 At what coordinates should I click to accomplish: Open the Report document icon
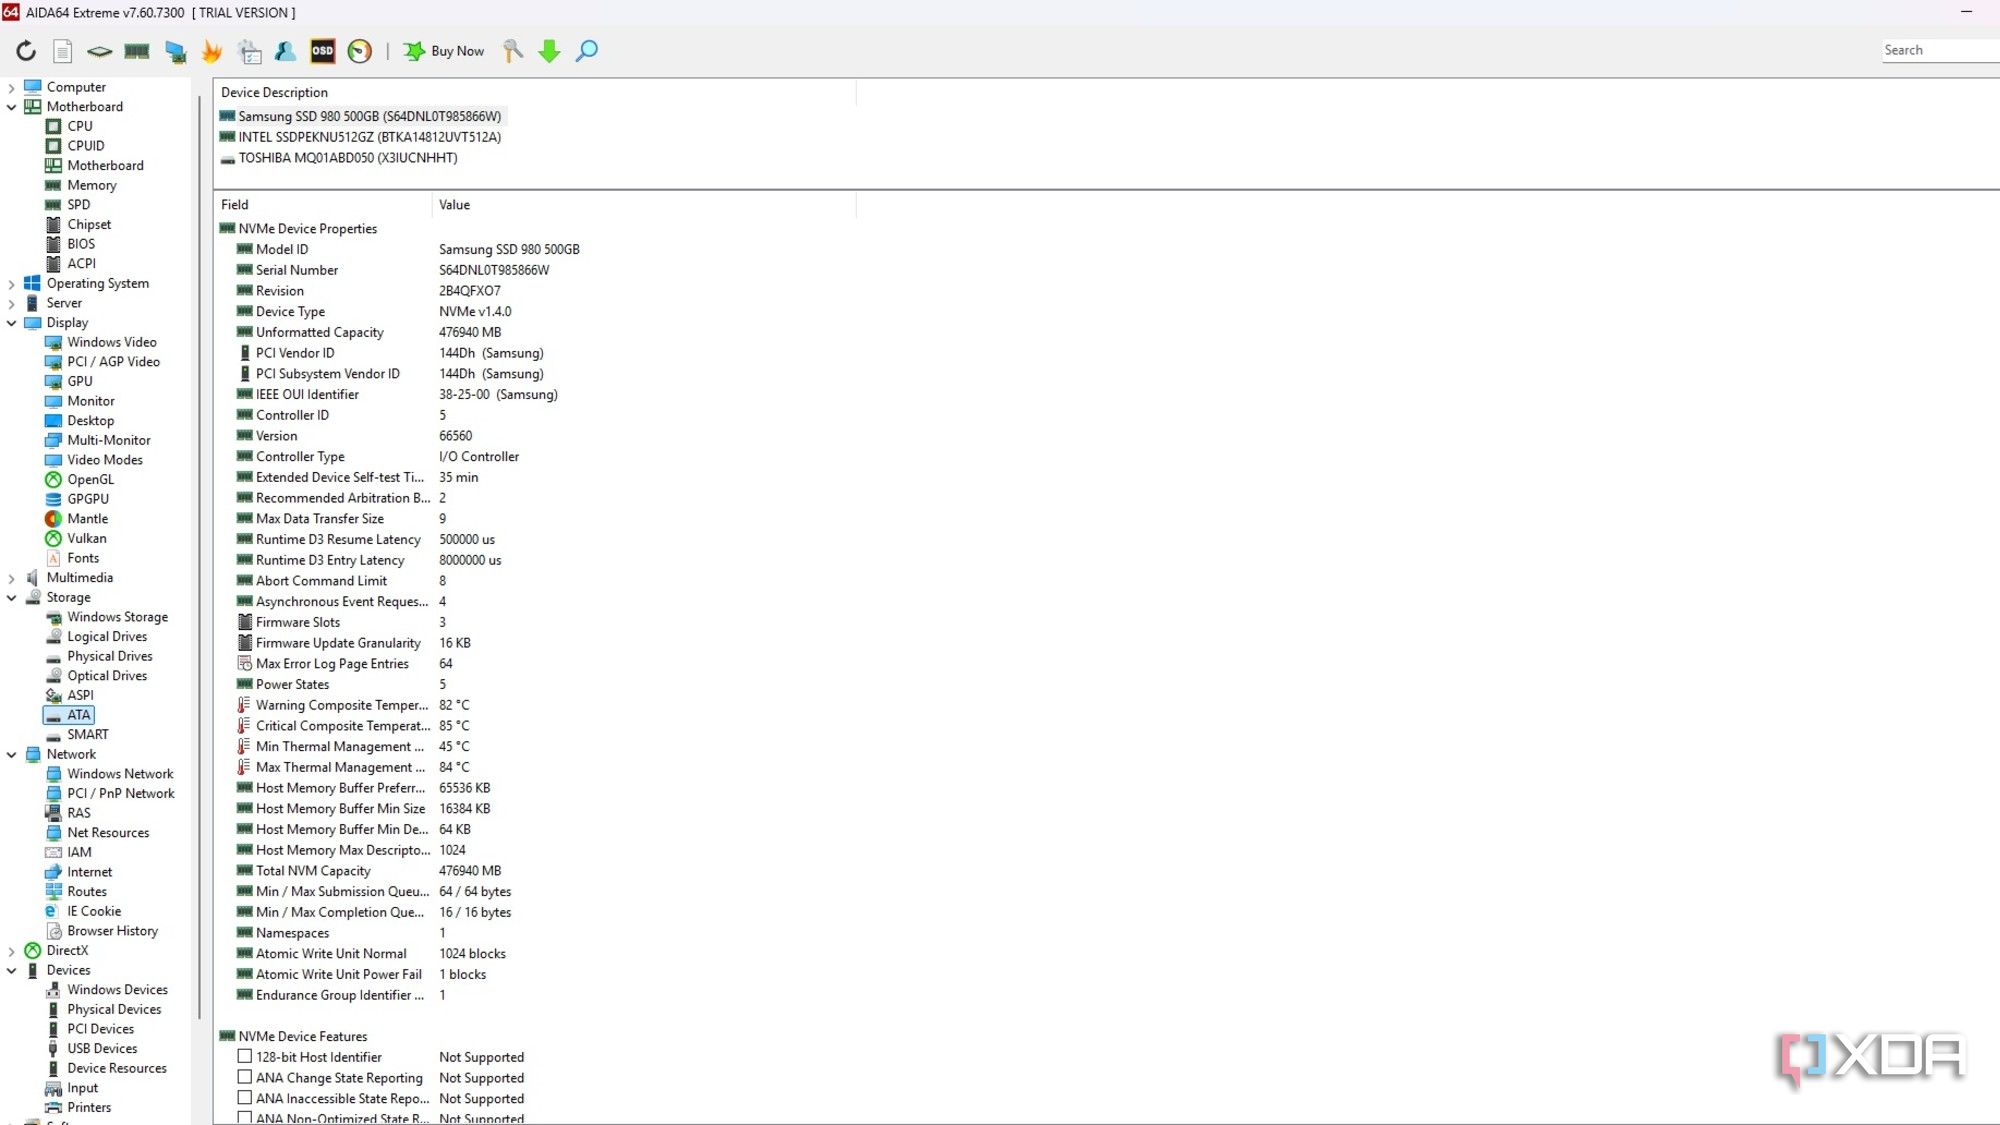[62, 51]
